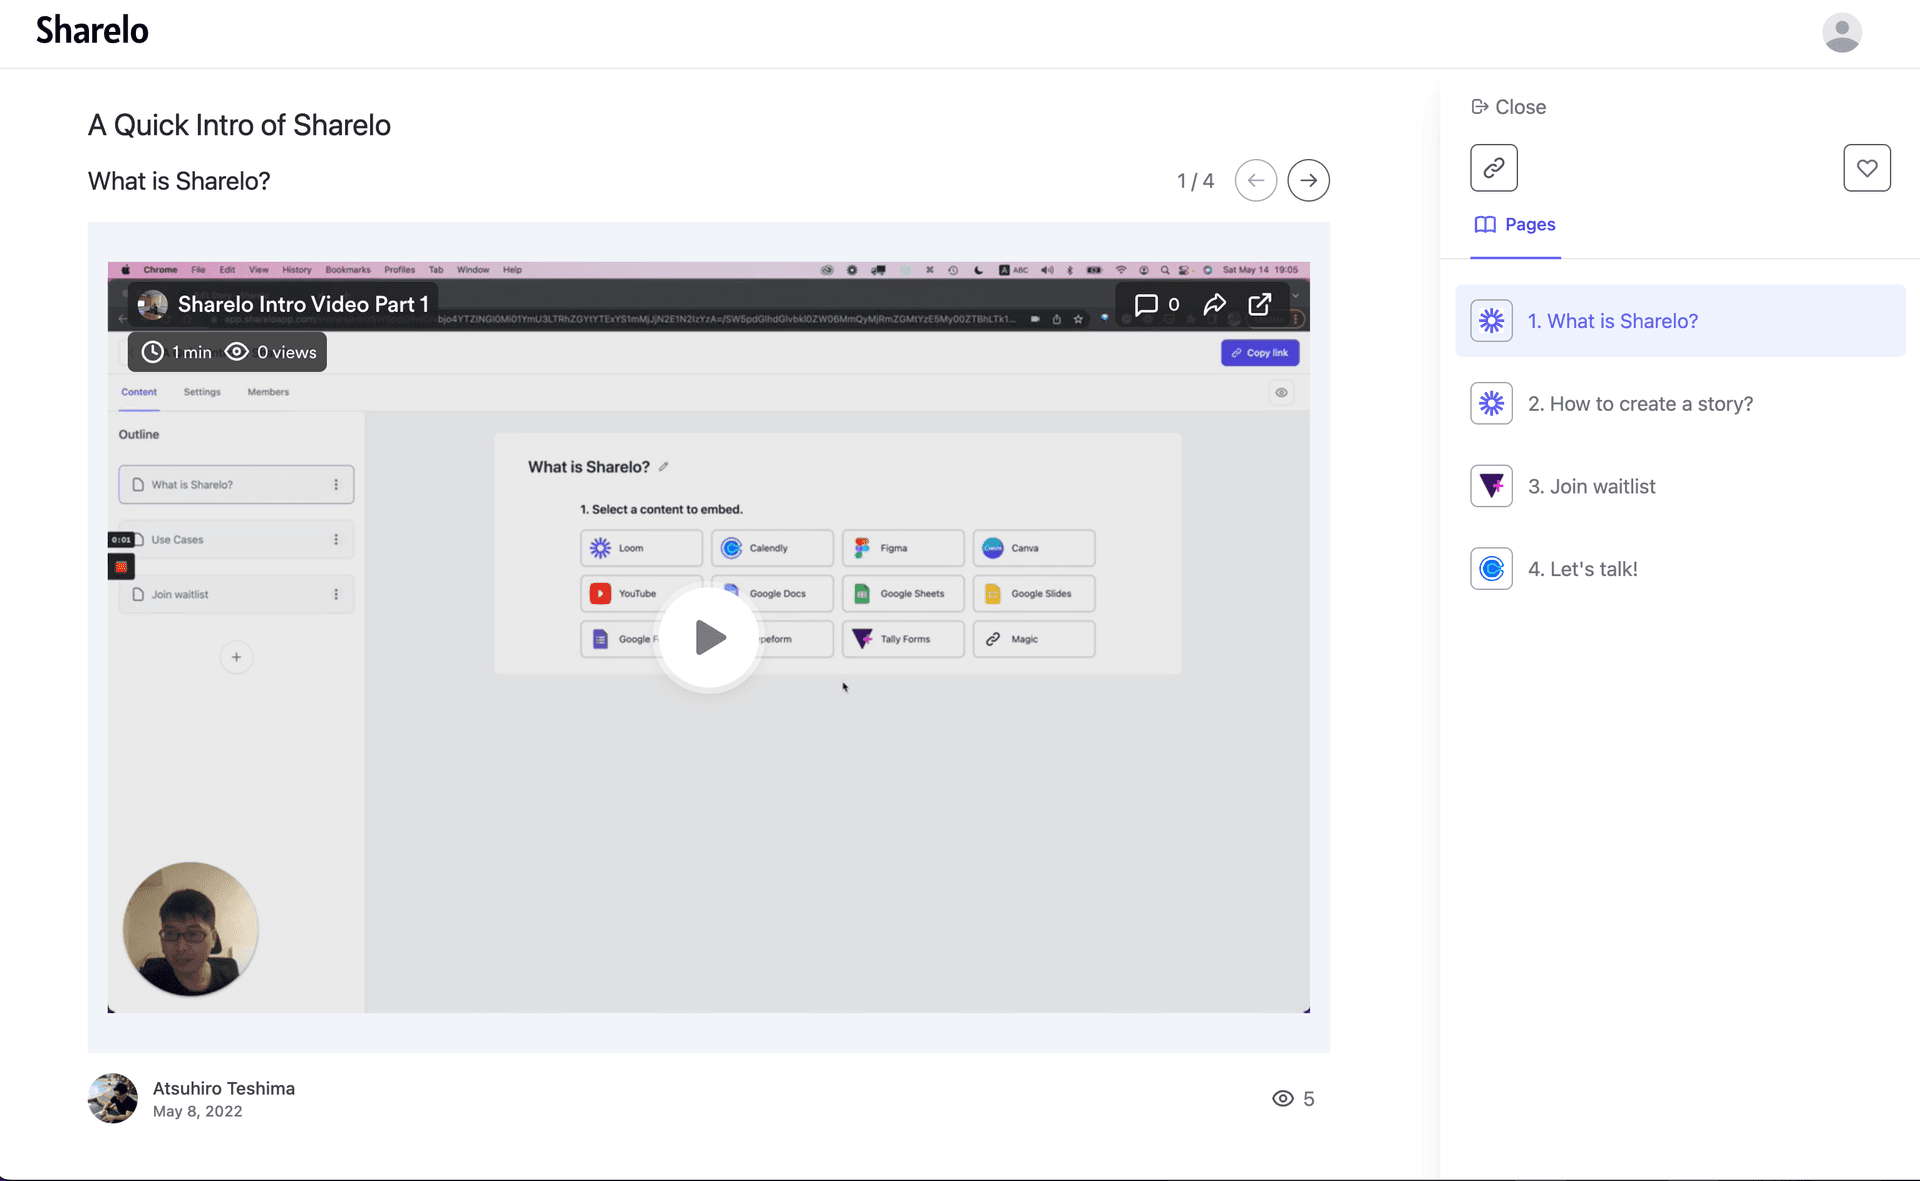Copy story link with chain icon
The width and height of the screenshot is (1920, 1181).
1494,168
